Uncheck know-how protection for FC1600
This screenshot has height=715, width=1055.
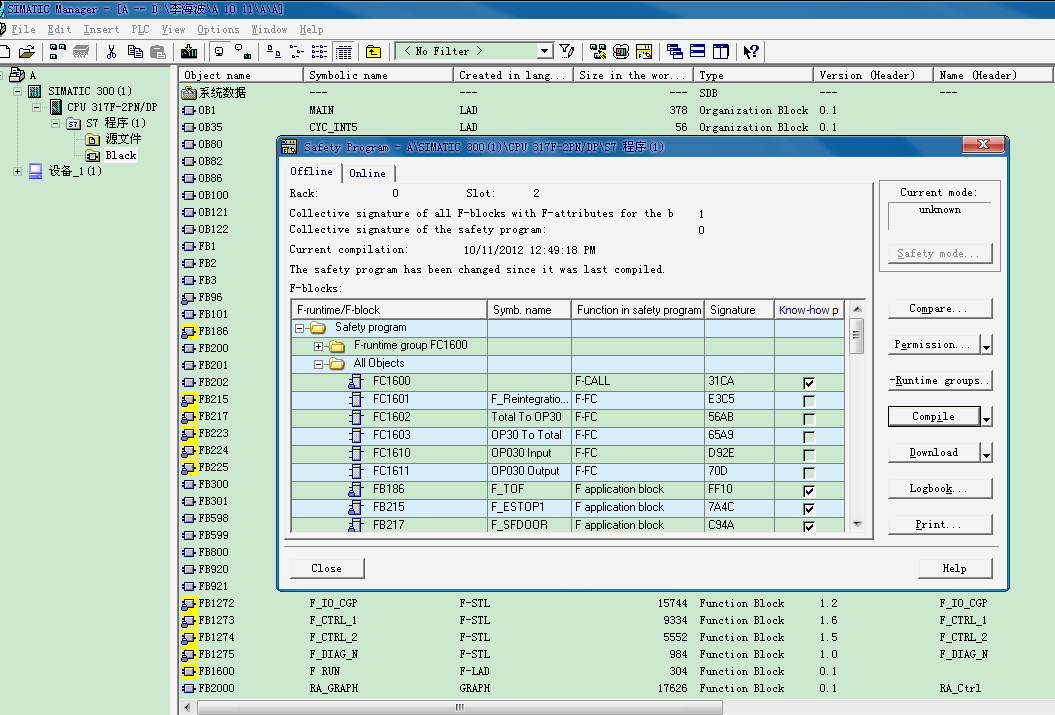pos(809,383)
